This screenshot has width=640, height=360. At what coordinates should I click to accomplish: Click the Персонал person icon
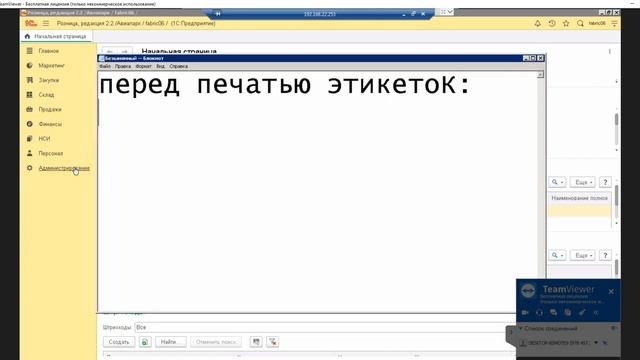pyautogui.click(x=29, y=153)
